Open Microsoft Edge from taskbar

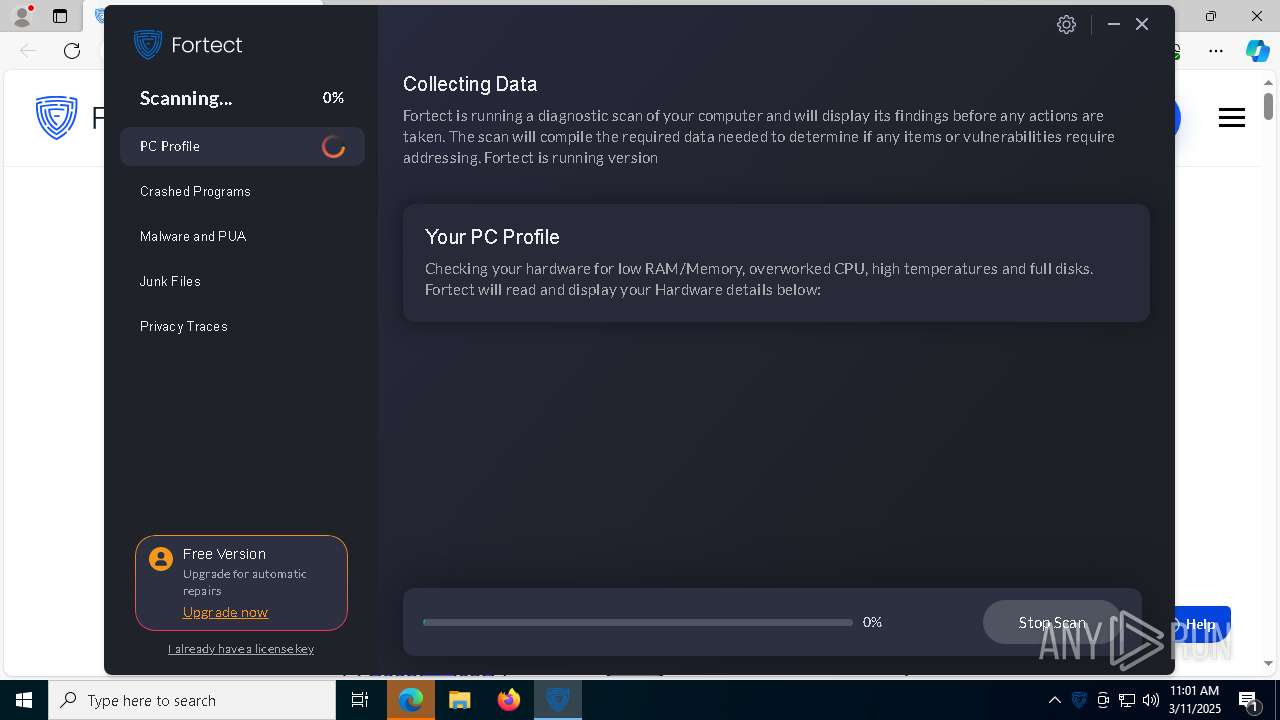coord(411,700)
